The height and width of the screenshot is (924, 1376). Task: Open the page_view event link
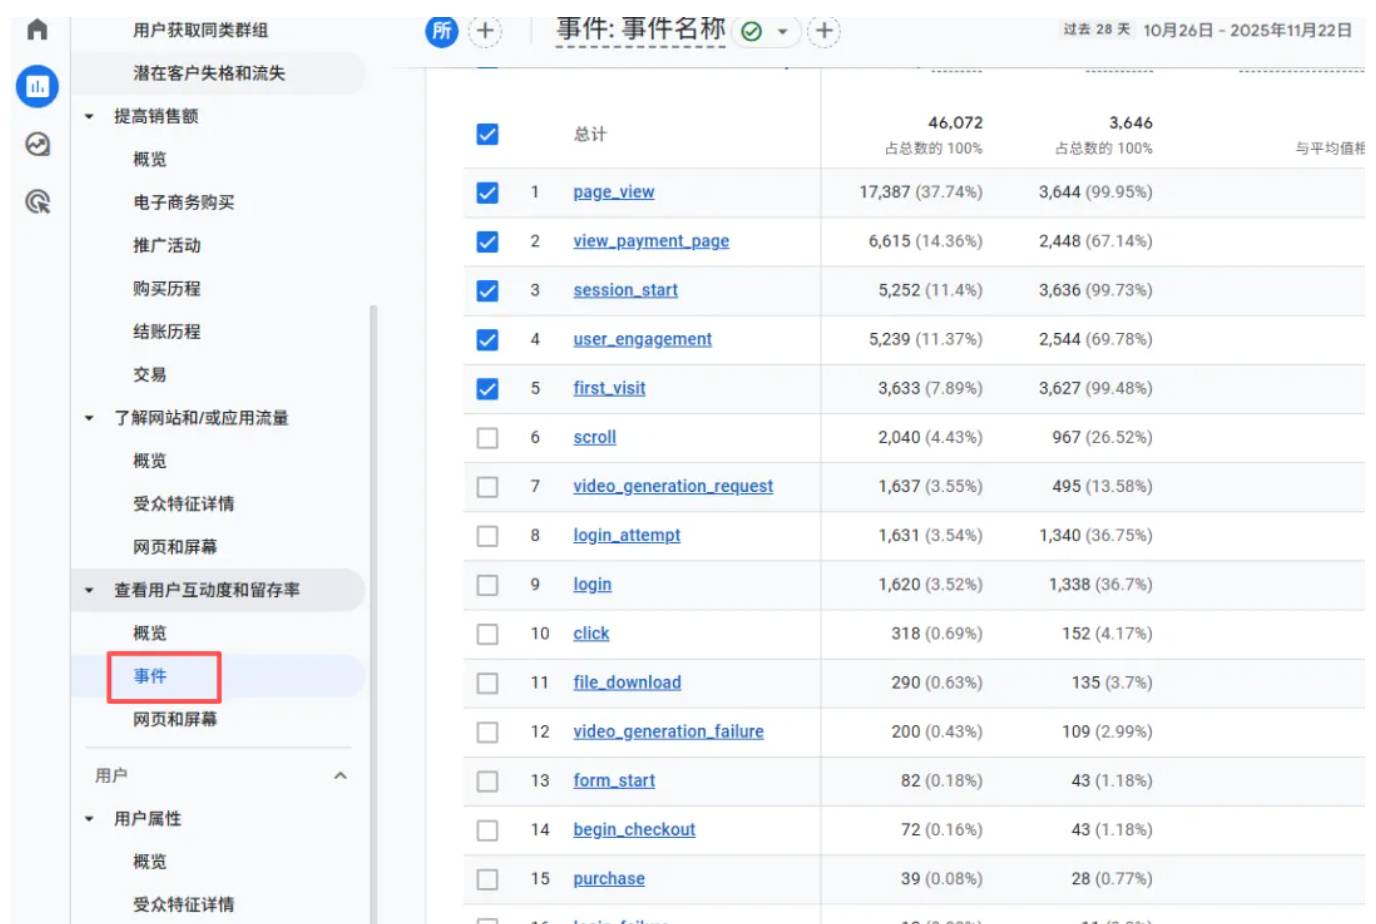[x=613, y=192]
